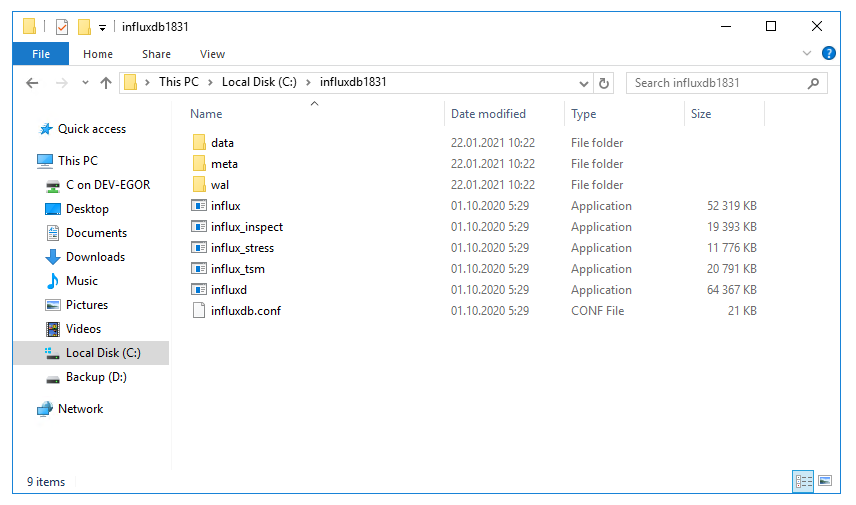
Task: Go back with the Back arrow
Action: pos(32,83)
